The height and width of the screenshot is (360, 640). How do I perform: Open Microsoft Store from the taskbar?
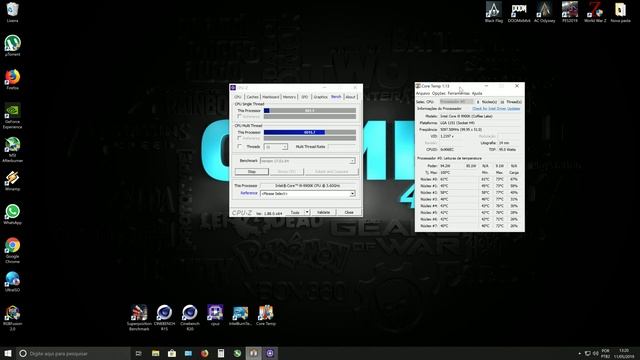coord(172,353)
